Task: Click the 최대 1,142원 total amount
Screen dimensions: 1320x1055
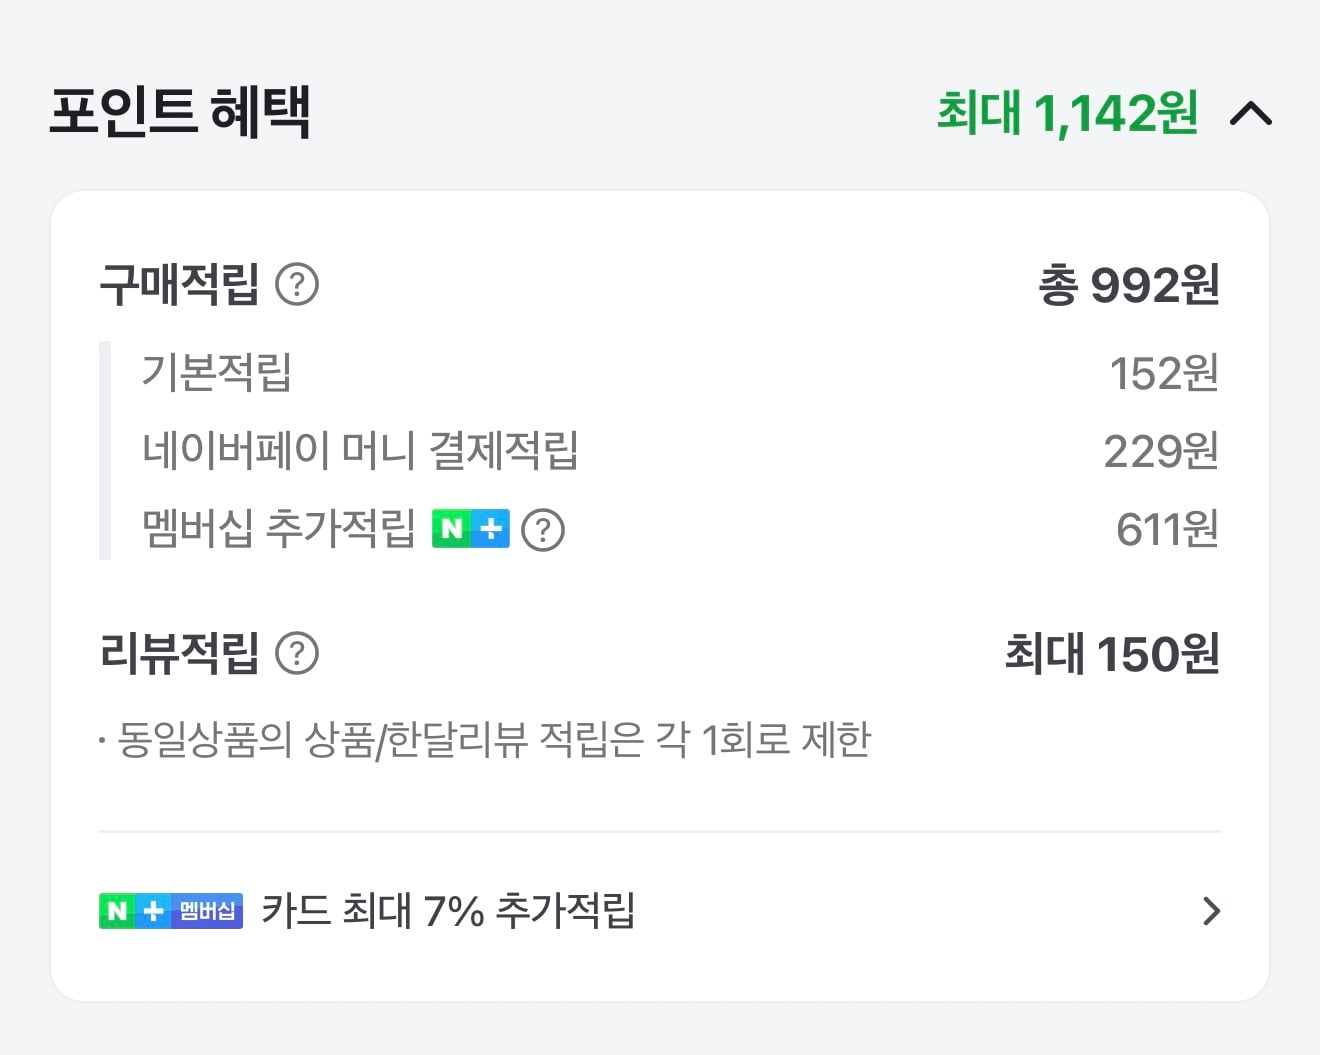Action: coord(1065,113)
